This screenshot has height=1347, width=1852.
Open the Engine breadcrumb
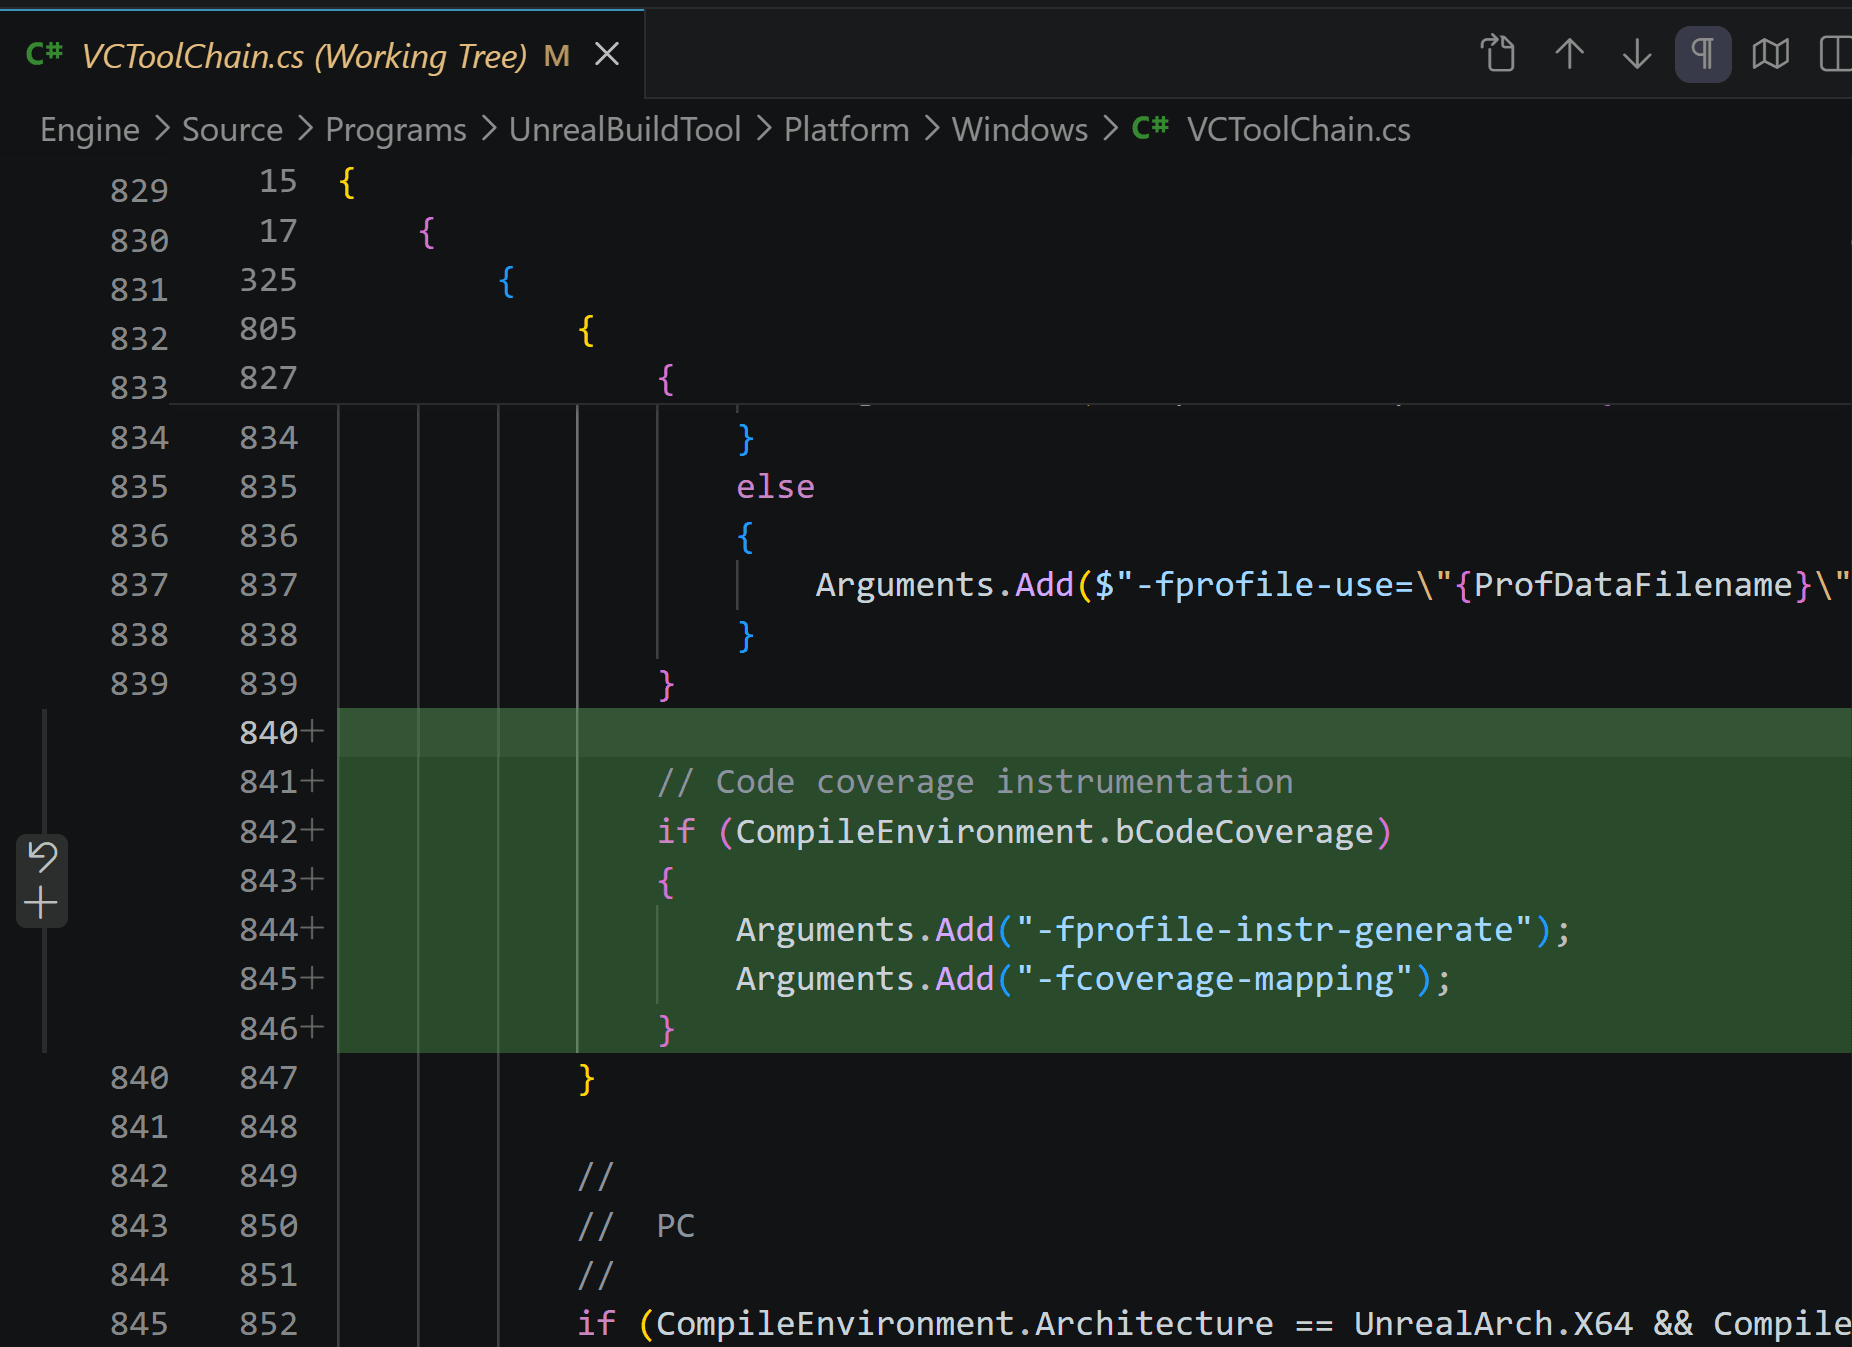(x=90, y=130)
